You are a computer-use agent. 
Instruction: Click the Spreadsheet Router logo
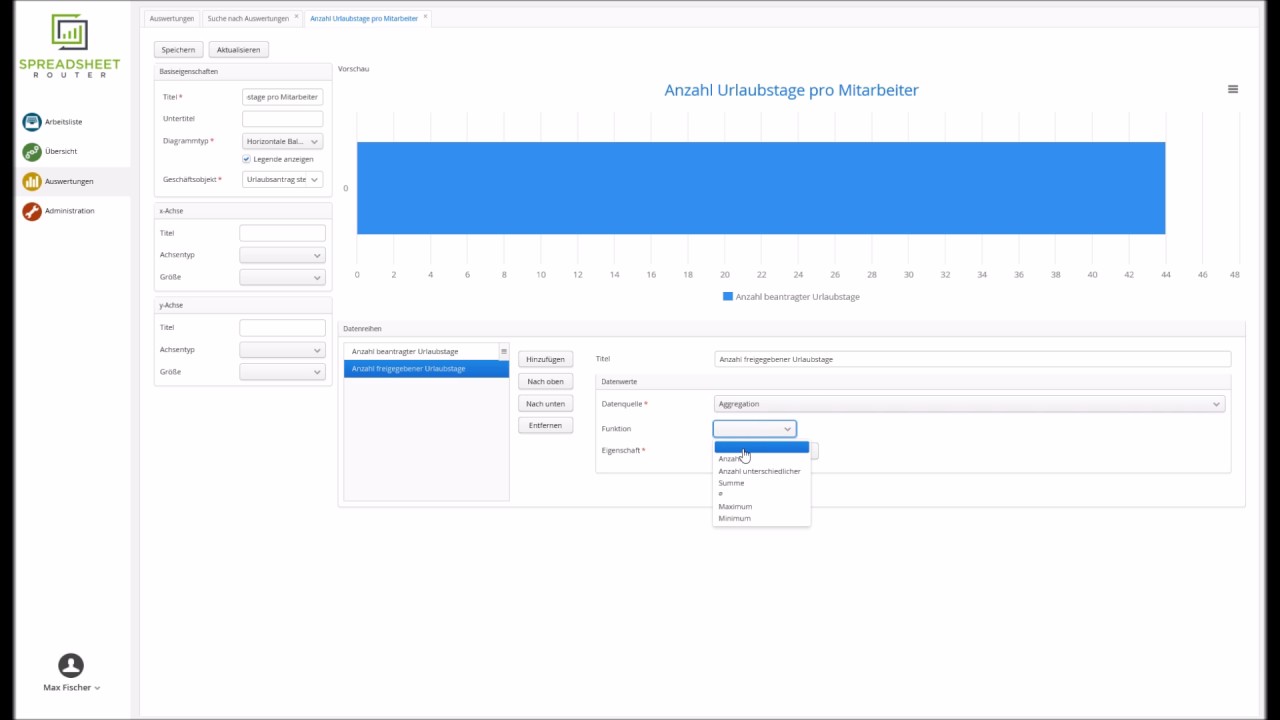(x=69, y=46)
